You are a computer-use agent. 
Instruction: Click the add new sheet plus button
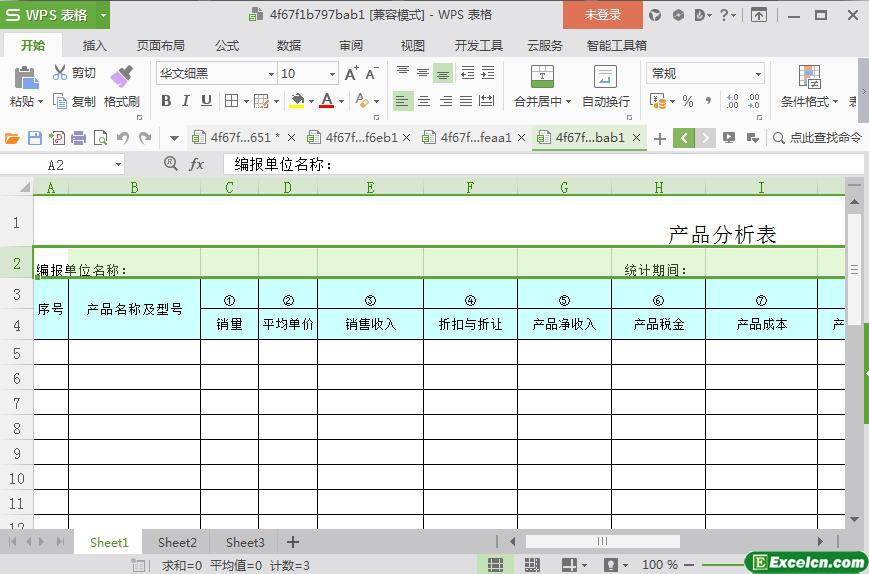293,542
